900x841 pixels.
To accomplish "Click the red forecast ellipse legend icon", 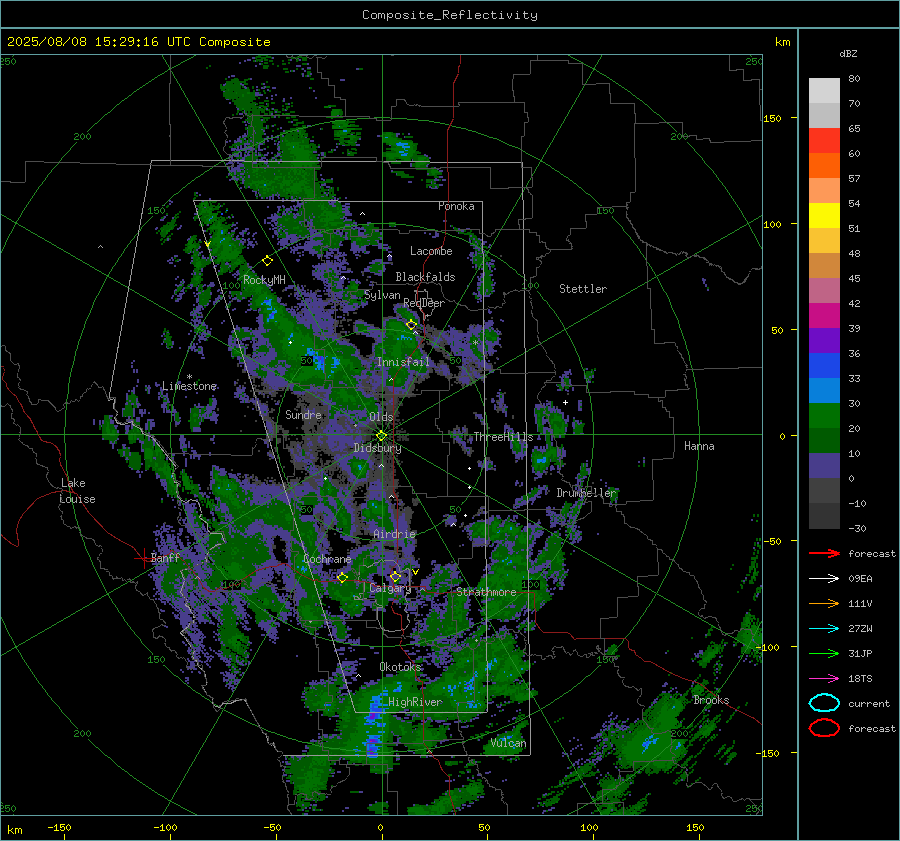I will coord(824,728).
